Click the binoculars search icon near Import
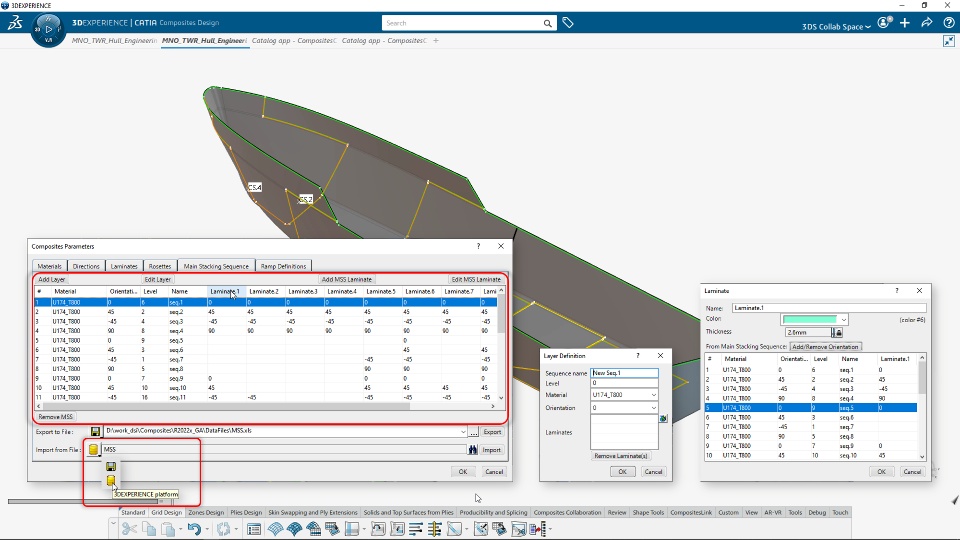The image size is (960, 540). (473, 449)
